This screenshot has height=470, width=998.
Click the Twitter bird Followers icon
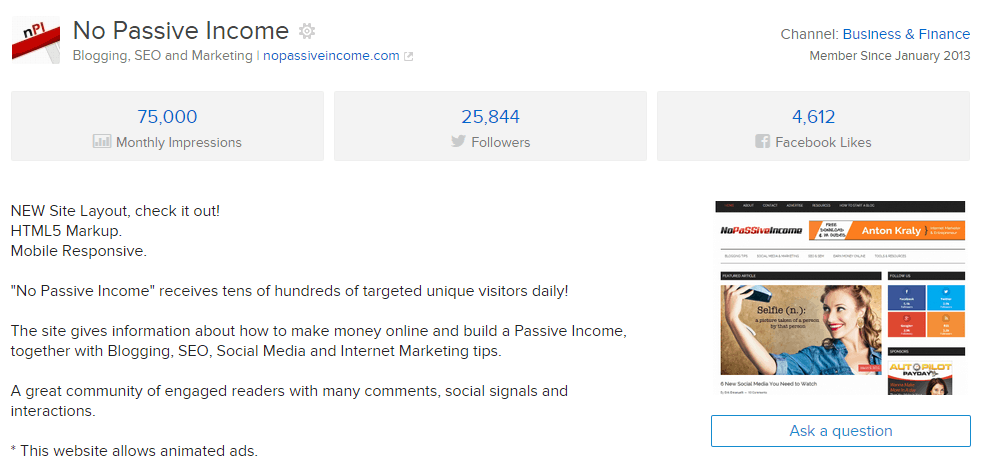pyautogui.click(x=458, y=142)
